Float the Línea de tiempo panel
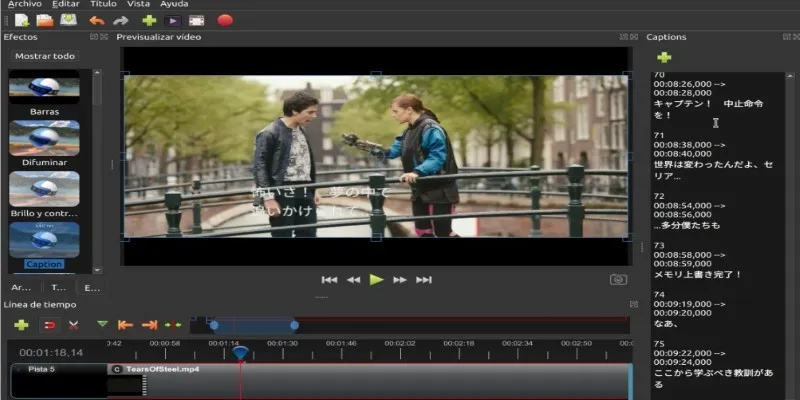The height and width of the screenshot is (400, 800). [634, 304]
